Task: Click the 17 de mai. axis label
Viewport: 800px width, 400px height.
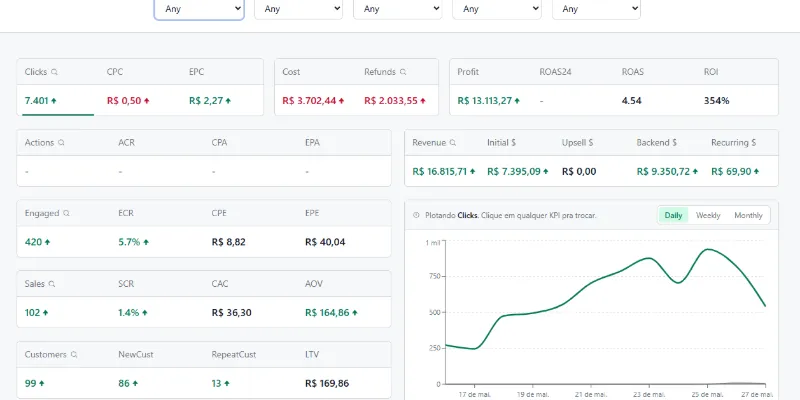Action: [474, 394]
